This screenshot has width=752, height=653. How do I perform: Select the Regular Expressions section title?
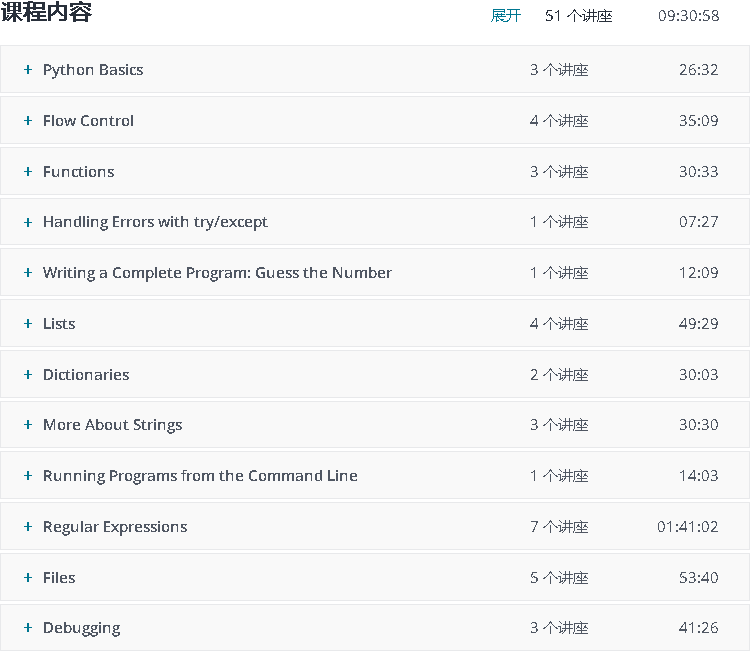(x=115, y=527)
